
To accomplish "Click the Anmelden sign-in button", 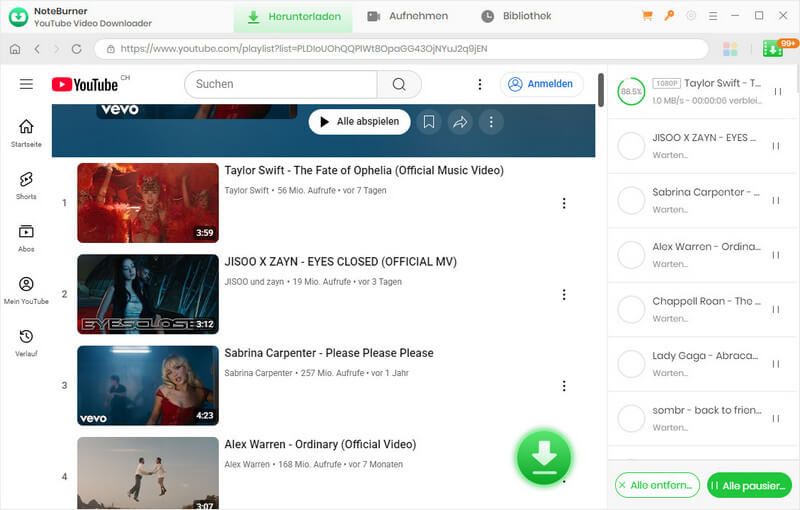I will pyautogui.click(x=541, y=84).
